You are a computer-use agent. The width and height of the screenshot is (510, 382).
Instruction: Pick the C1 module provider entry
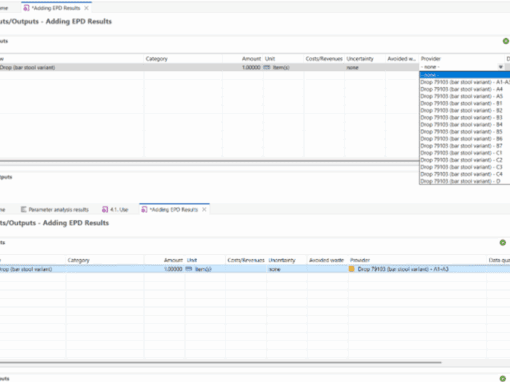[464, 153]
